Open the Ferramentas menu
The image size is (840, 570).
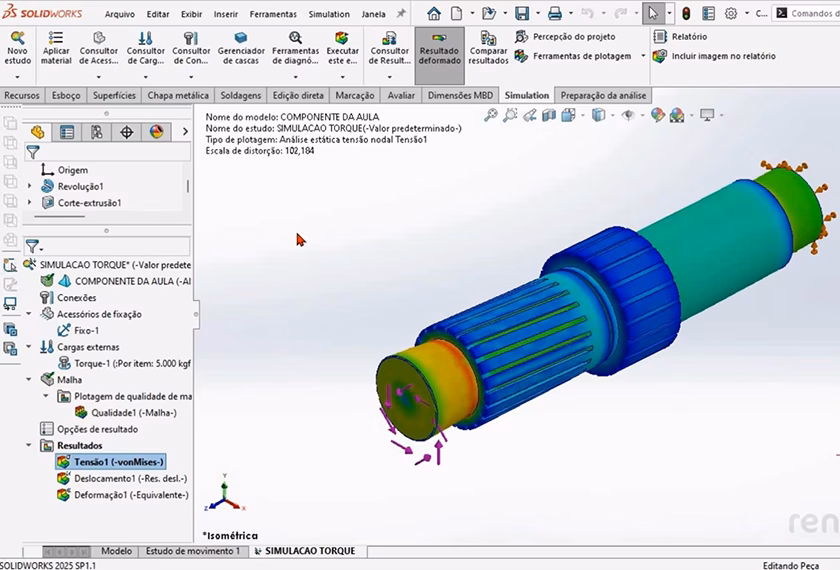click(x=273, y=14)
